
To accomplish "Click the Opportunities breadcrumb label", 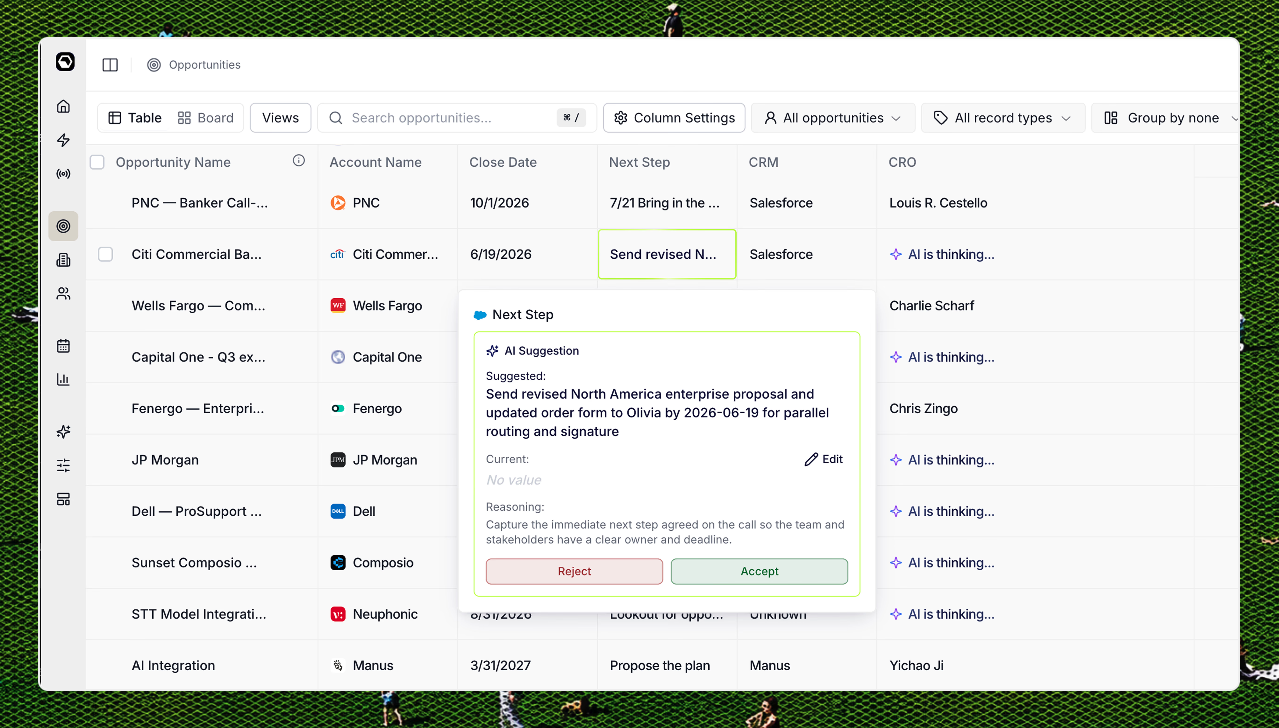I will pos(205,65).
